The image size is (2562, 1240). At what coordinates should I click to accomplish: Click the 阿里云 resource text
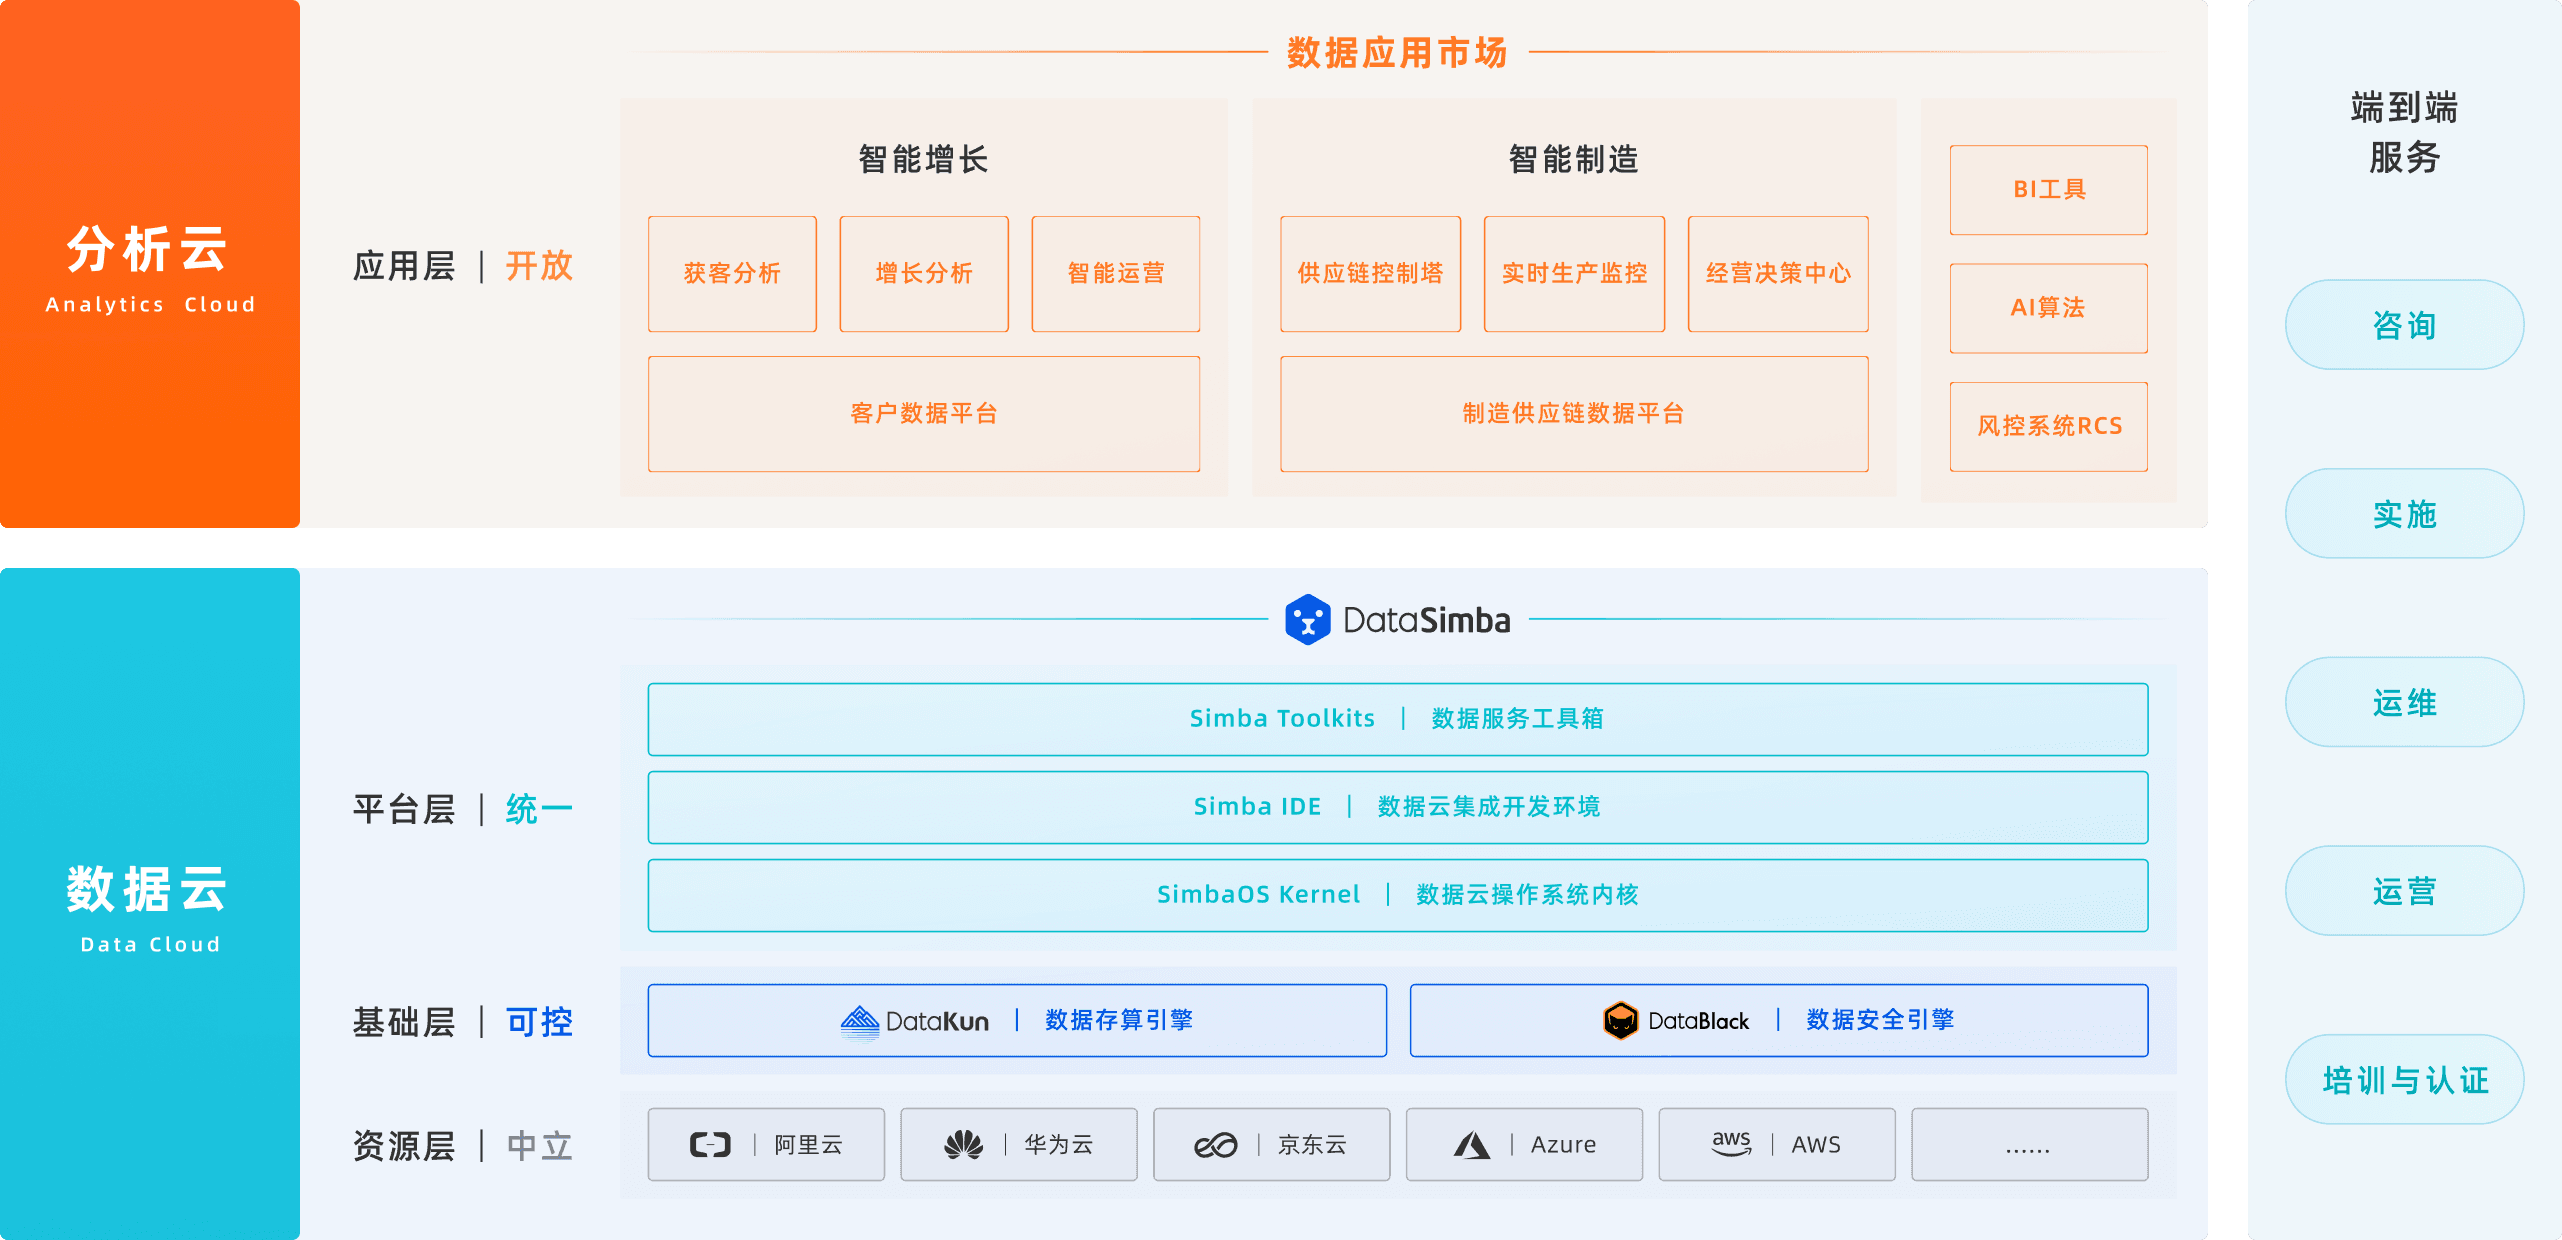[808, 1145]
